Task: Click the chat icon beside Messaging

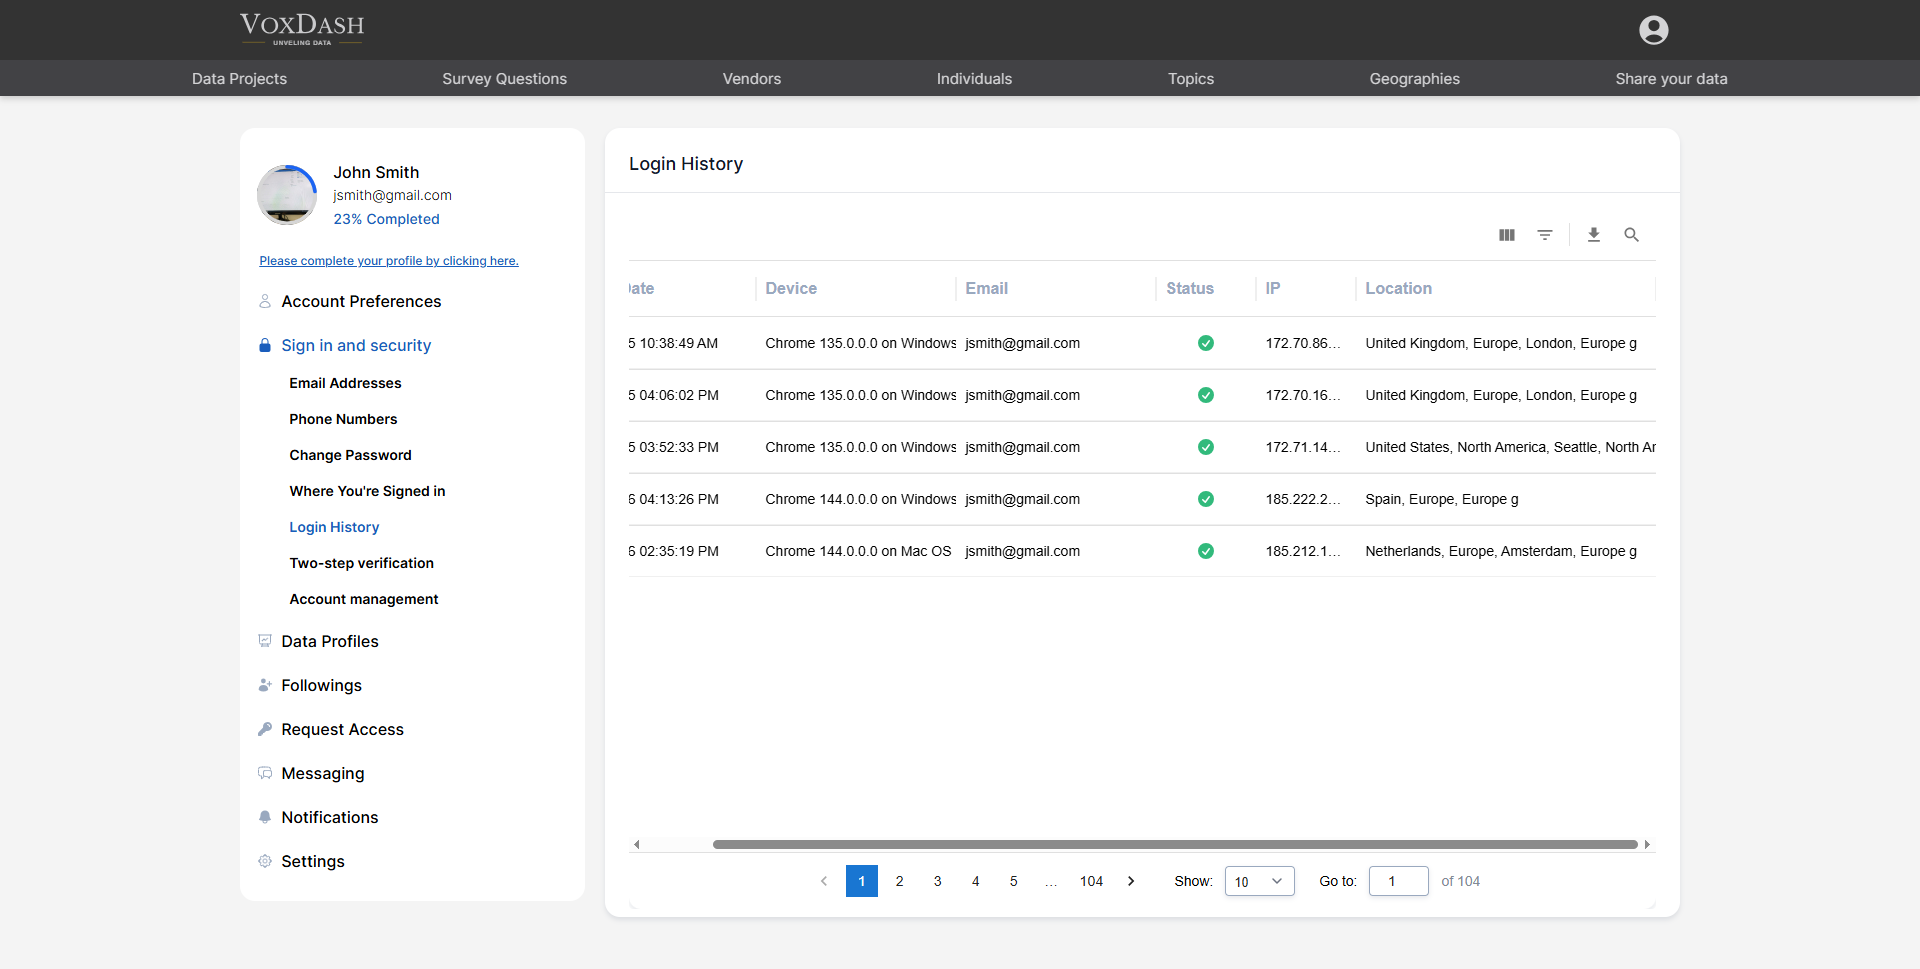Action: 265,773
